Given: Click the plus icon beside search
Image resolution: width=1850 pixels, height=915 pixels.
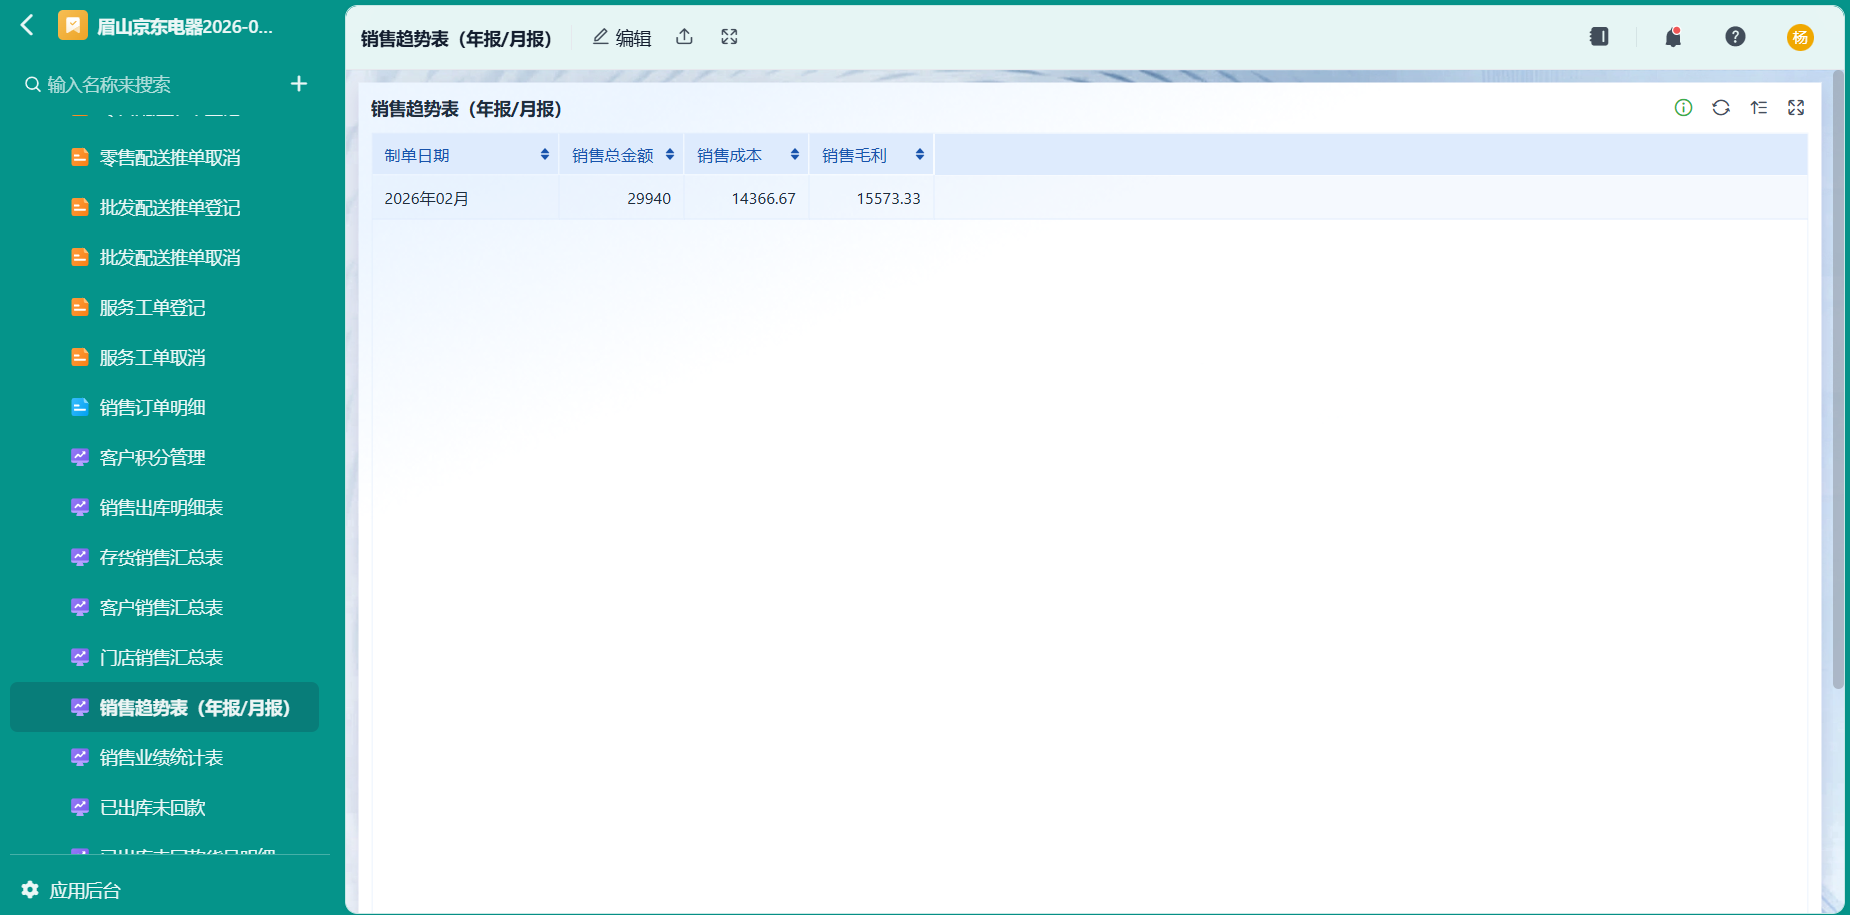Looking at the screenshot, I should [299, 84].
